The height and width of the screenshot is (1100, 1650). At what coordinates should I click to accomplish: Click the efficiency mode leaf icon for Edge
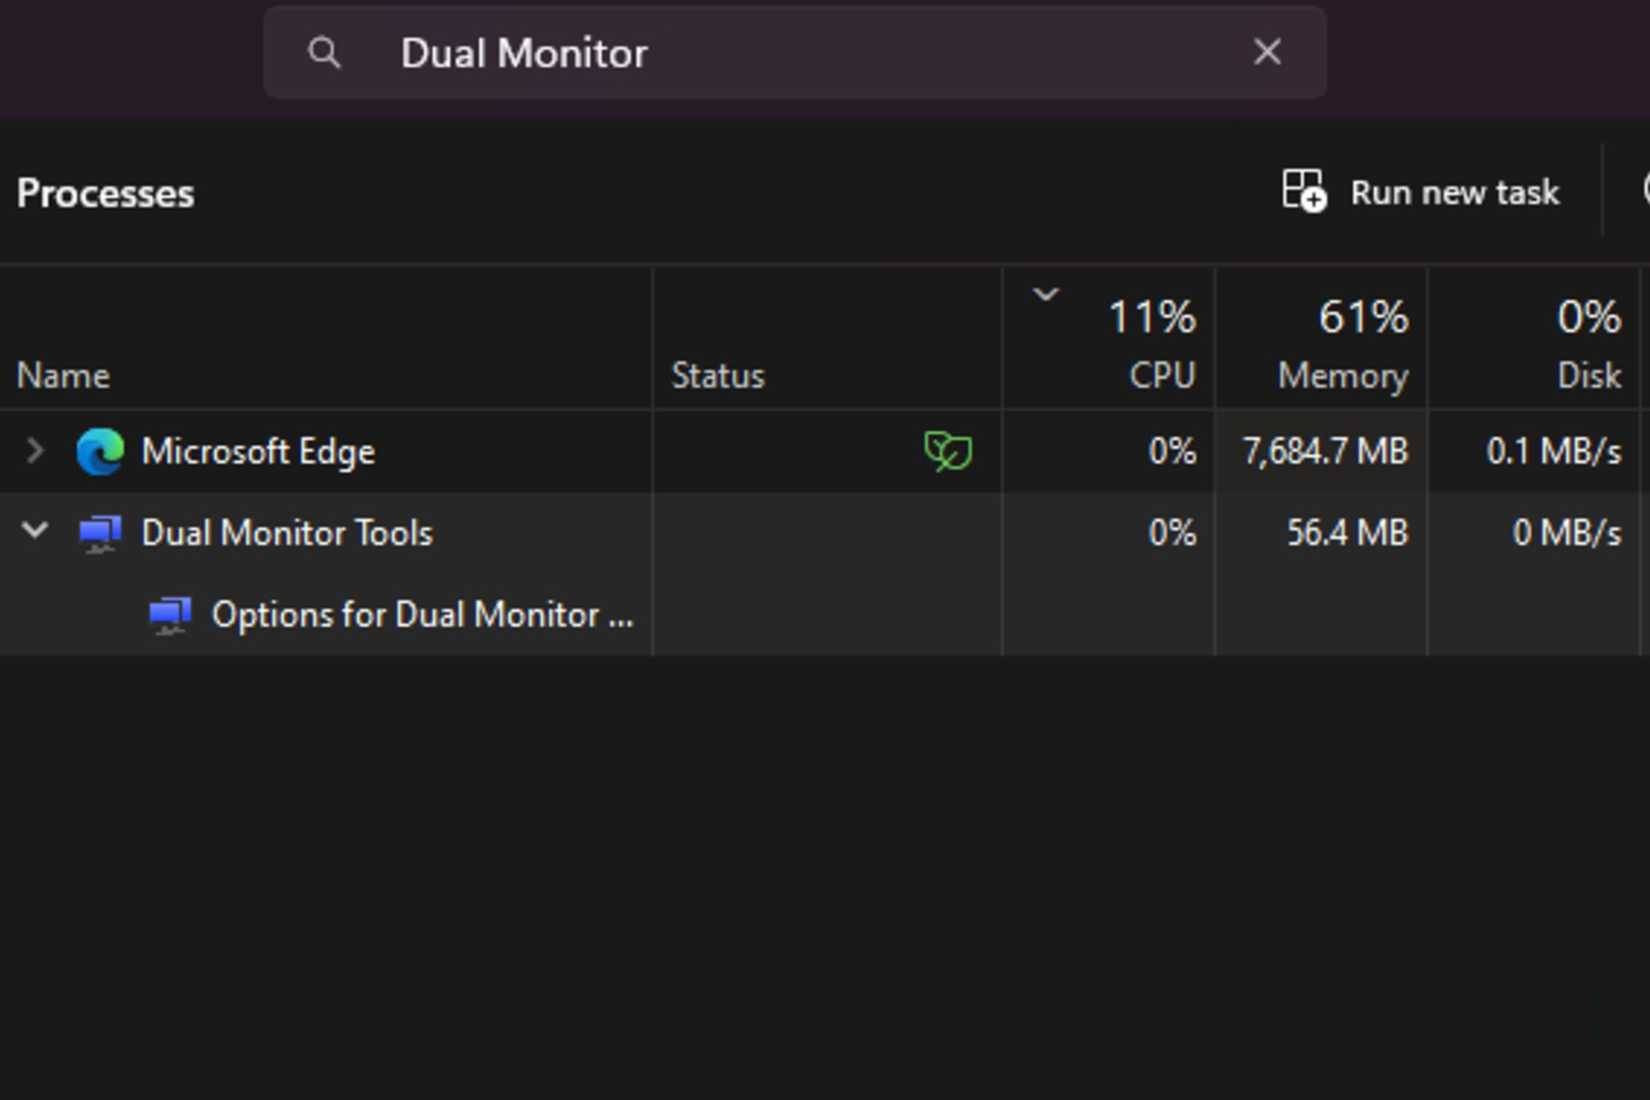[x=951, y=451]
